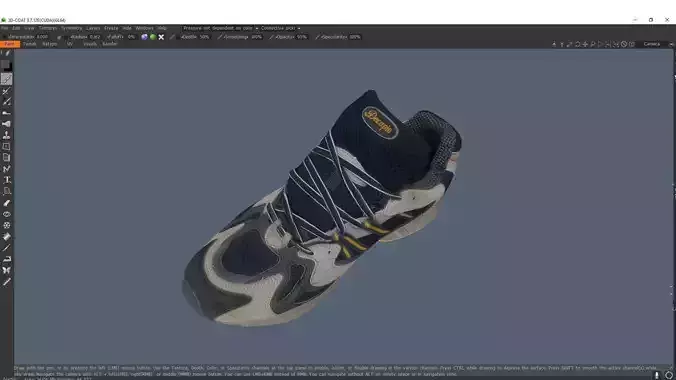Click the Depth percentage field
The image size is (676, 380).
point(204,37)
